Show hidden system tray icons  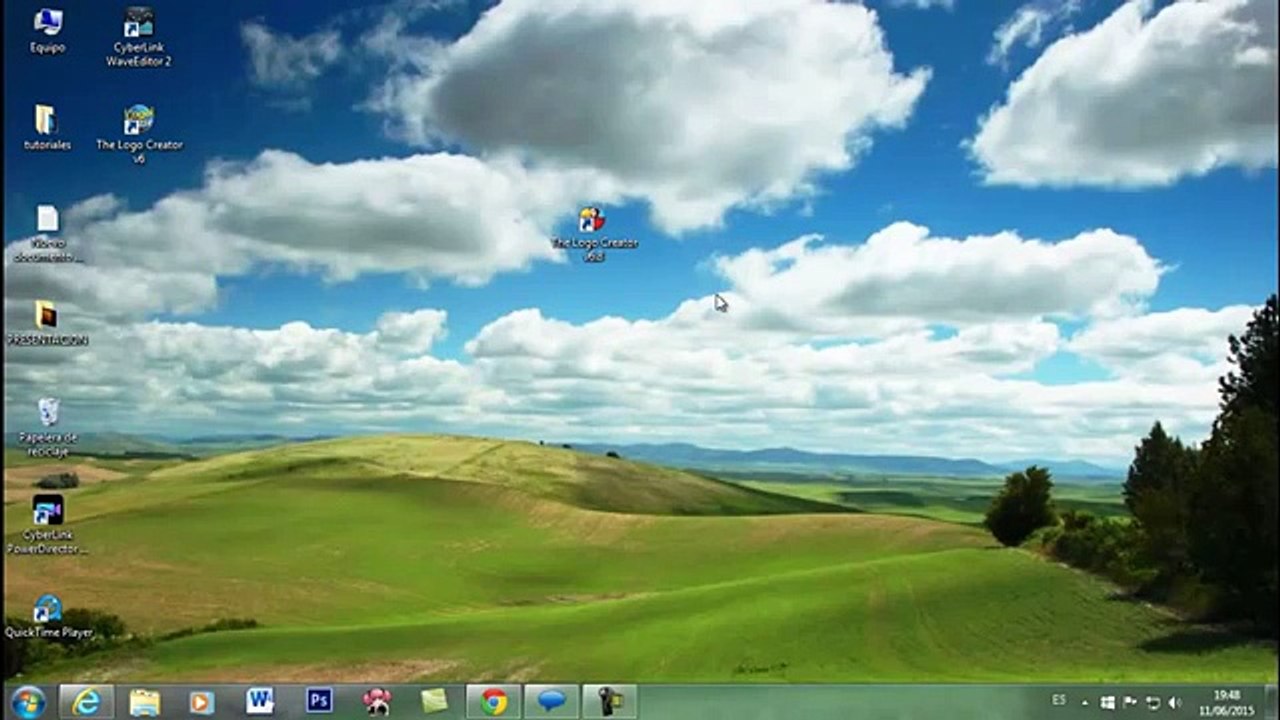coord(1087,702)
